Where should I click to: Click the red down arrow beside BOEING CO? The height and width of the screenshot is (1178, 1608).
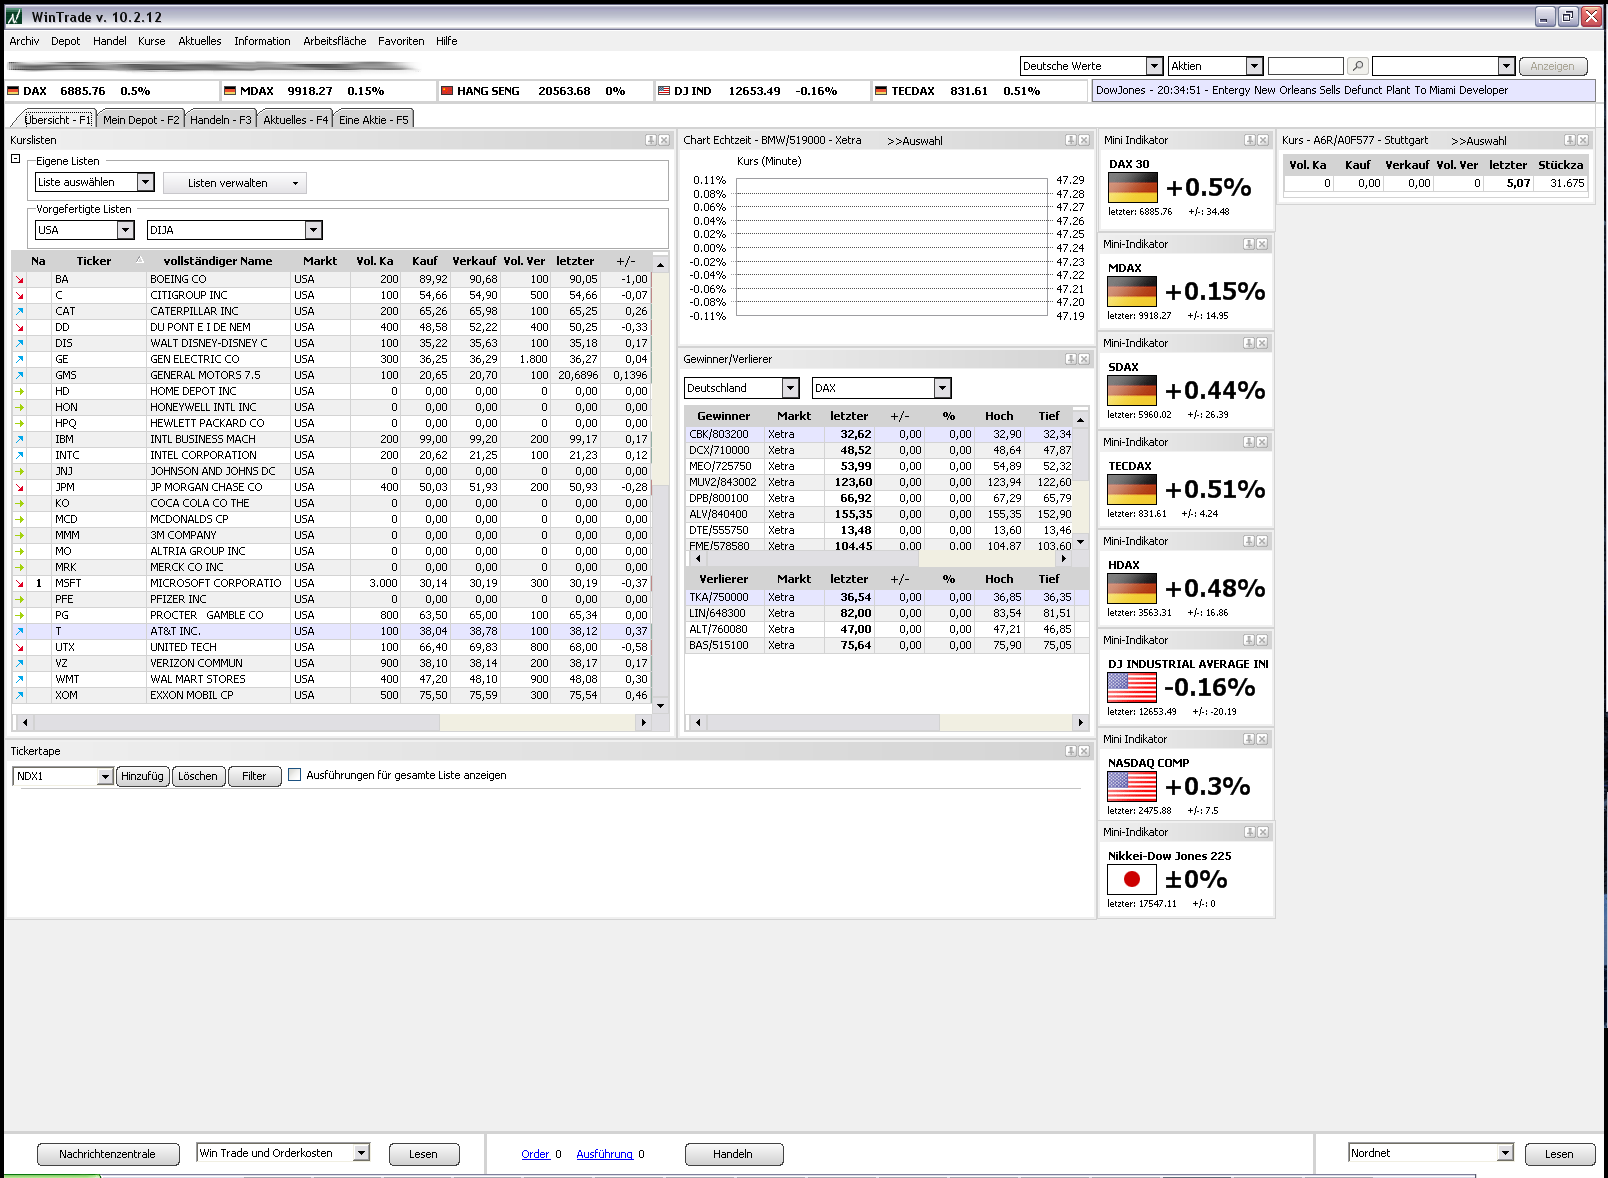[19, 279]
